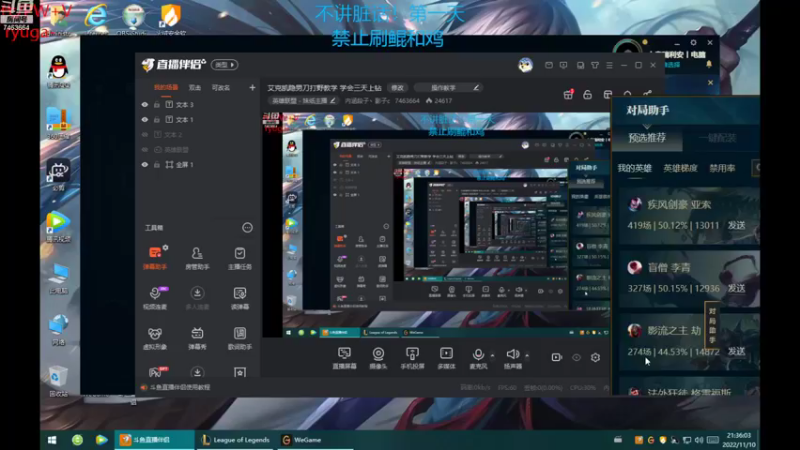Open the 操作教学 edit field
Viewport: 800px width, 450px height.
[x=448, y=88]
